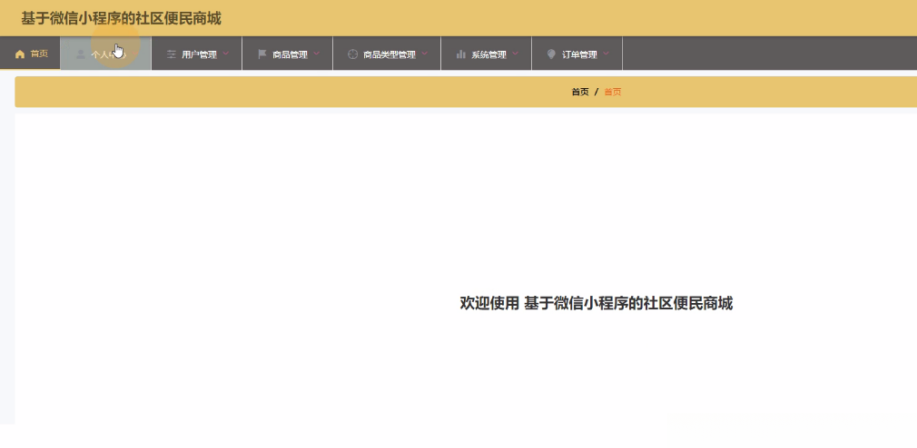This screenshot has width=917, height=448.
Task: Click the sliders icon beside 用户管理
Action: click(x=171, y=54)
